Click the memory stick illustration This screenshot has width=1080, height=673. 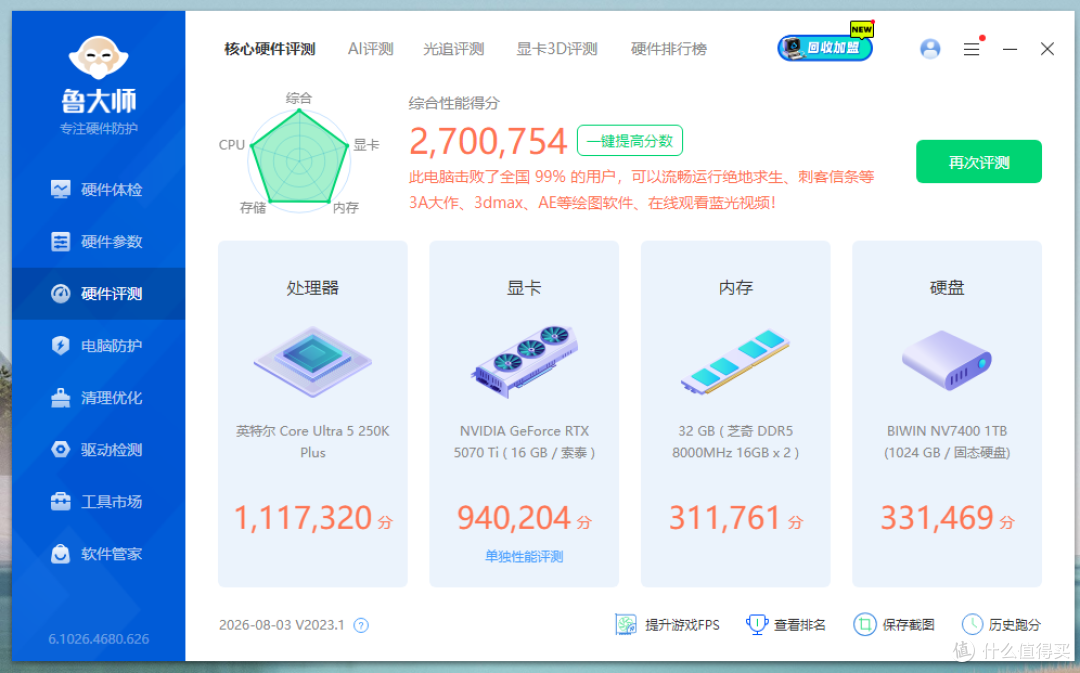pyautogui.click(x=736, y=361)
